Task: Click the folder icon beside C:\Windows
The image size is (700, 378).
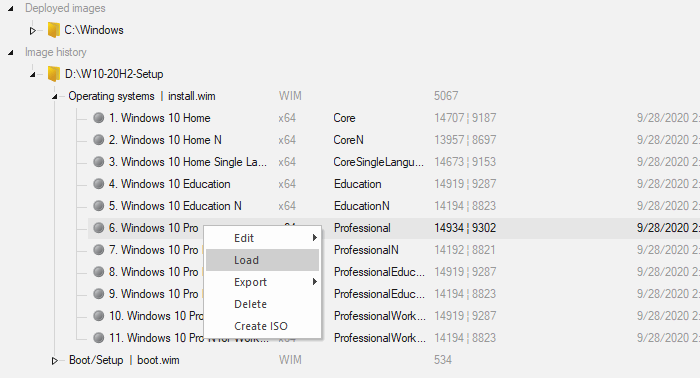Action: [54, 30]
